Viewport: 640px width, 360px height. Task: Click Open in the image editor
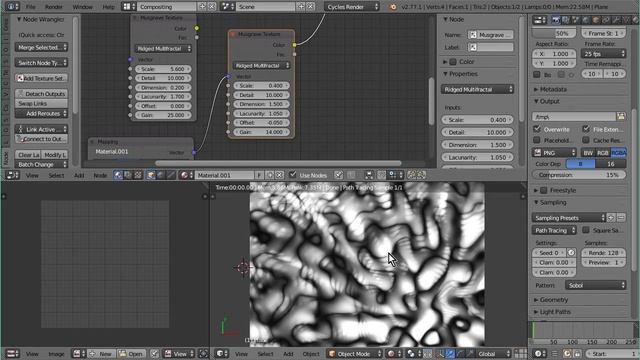131,353
